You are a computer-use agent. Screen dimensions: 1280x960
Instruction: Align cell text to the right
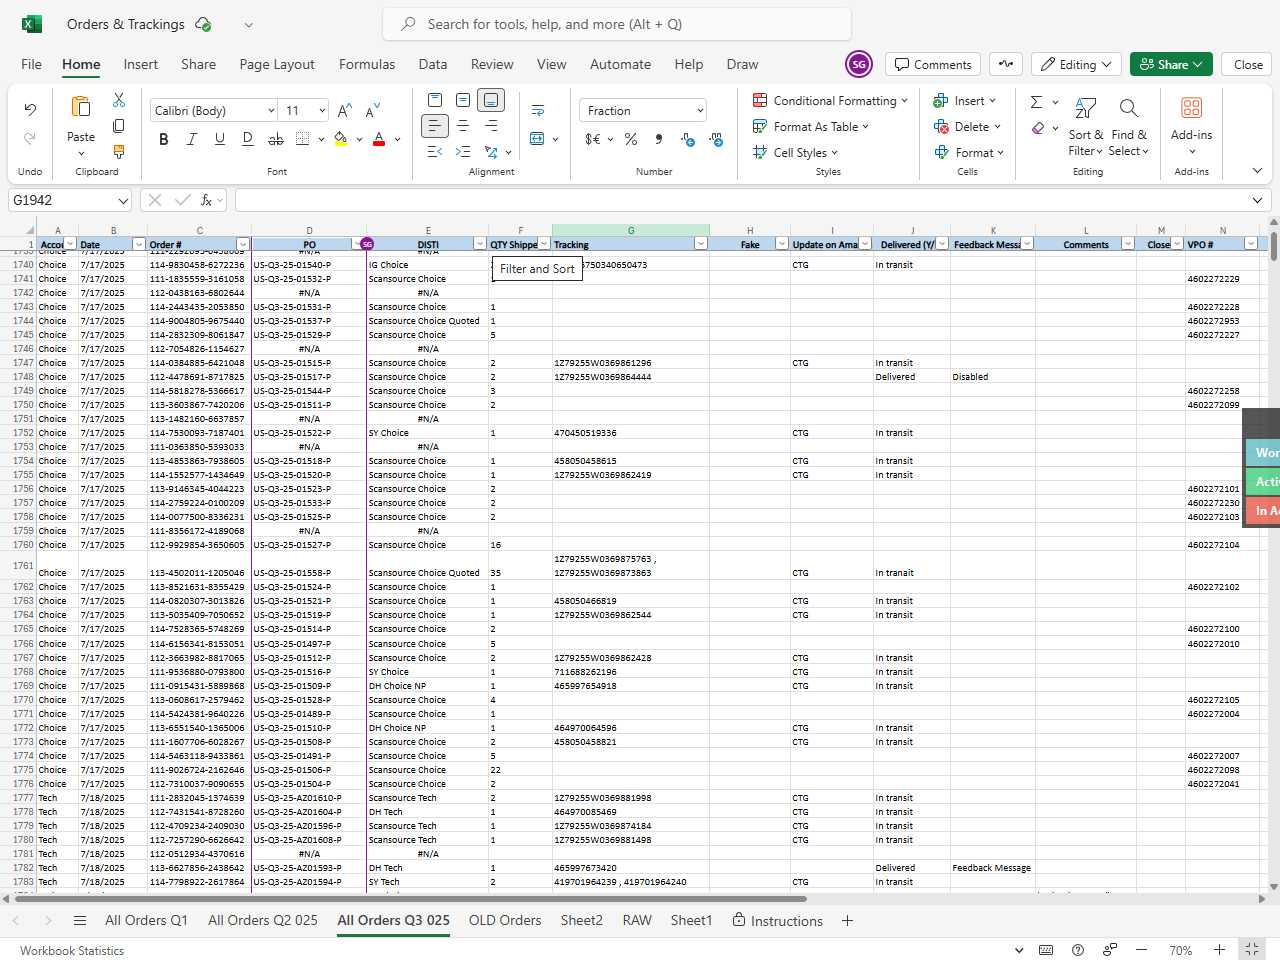[491, 126]
